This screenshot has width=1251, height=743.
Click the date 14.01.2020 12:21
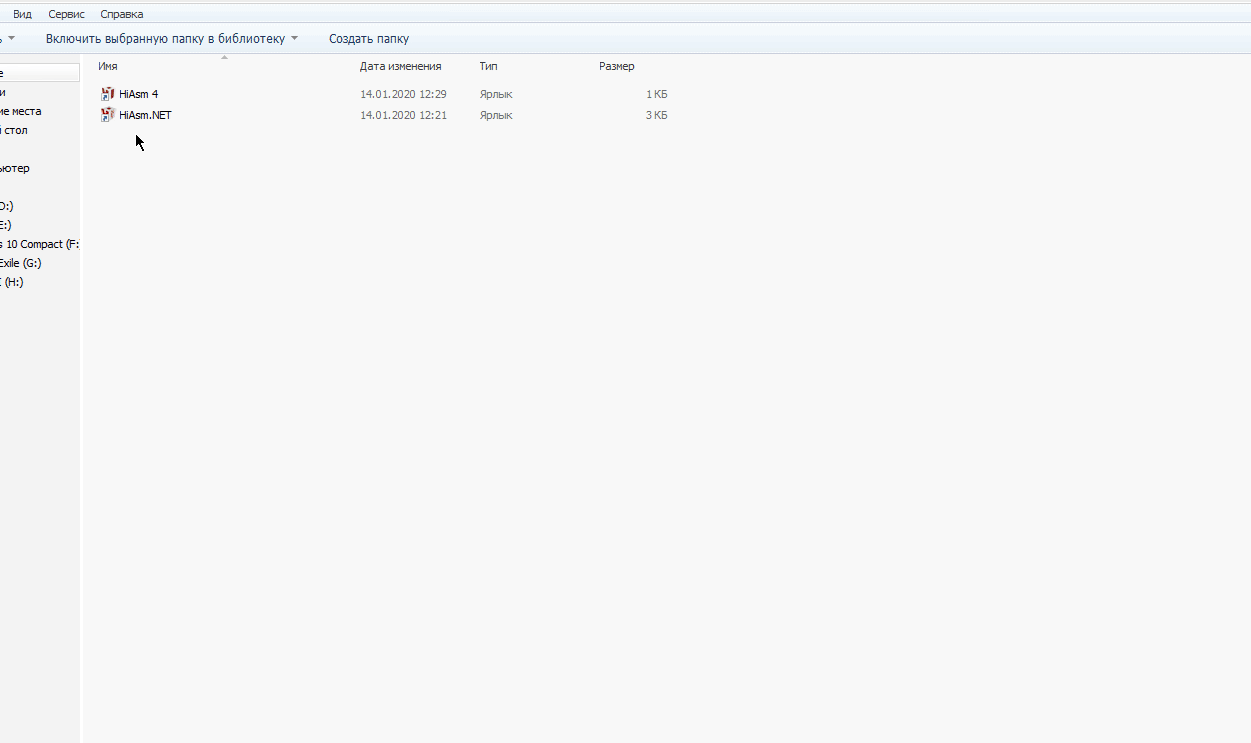[x=403, y=115]
